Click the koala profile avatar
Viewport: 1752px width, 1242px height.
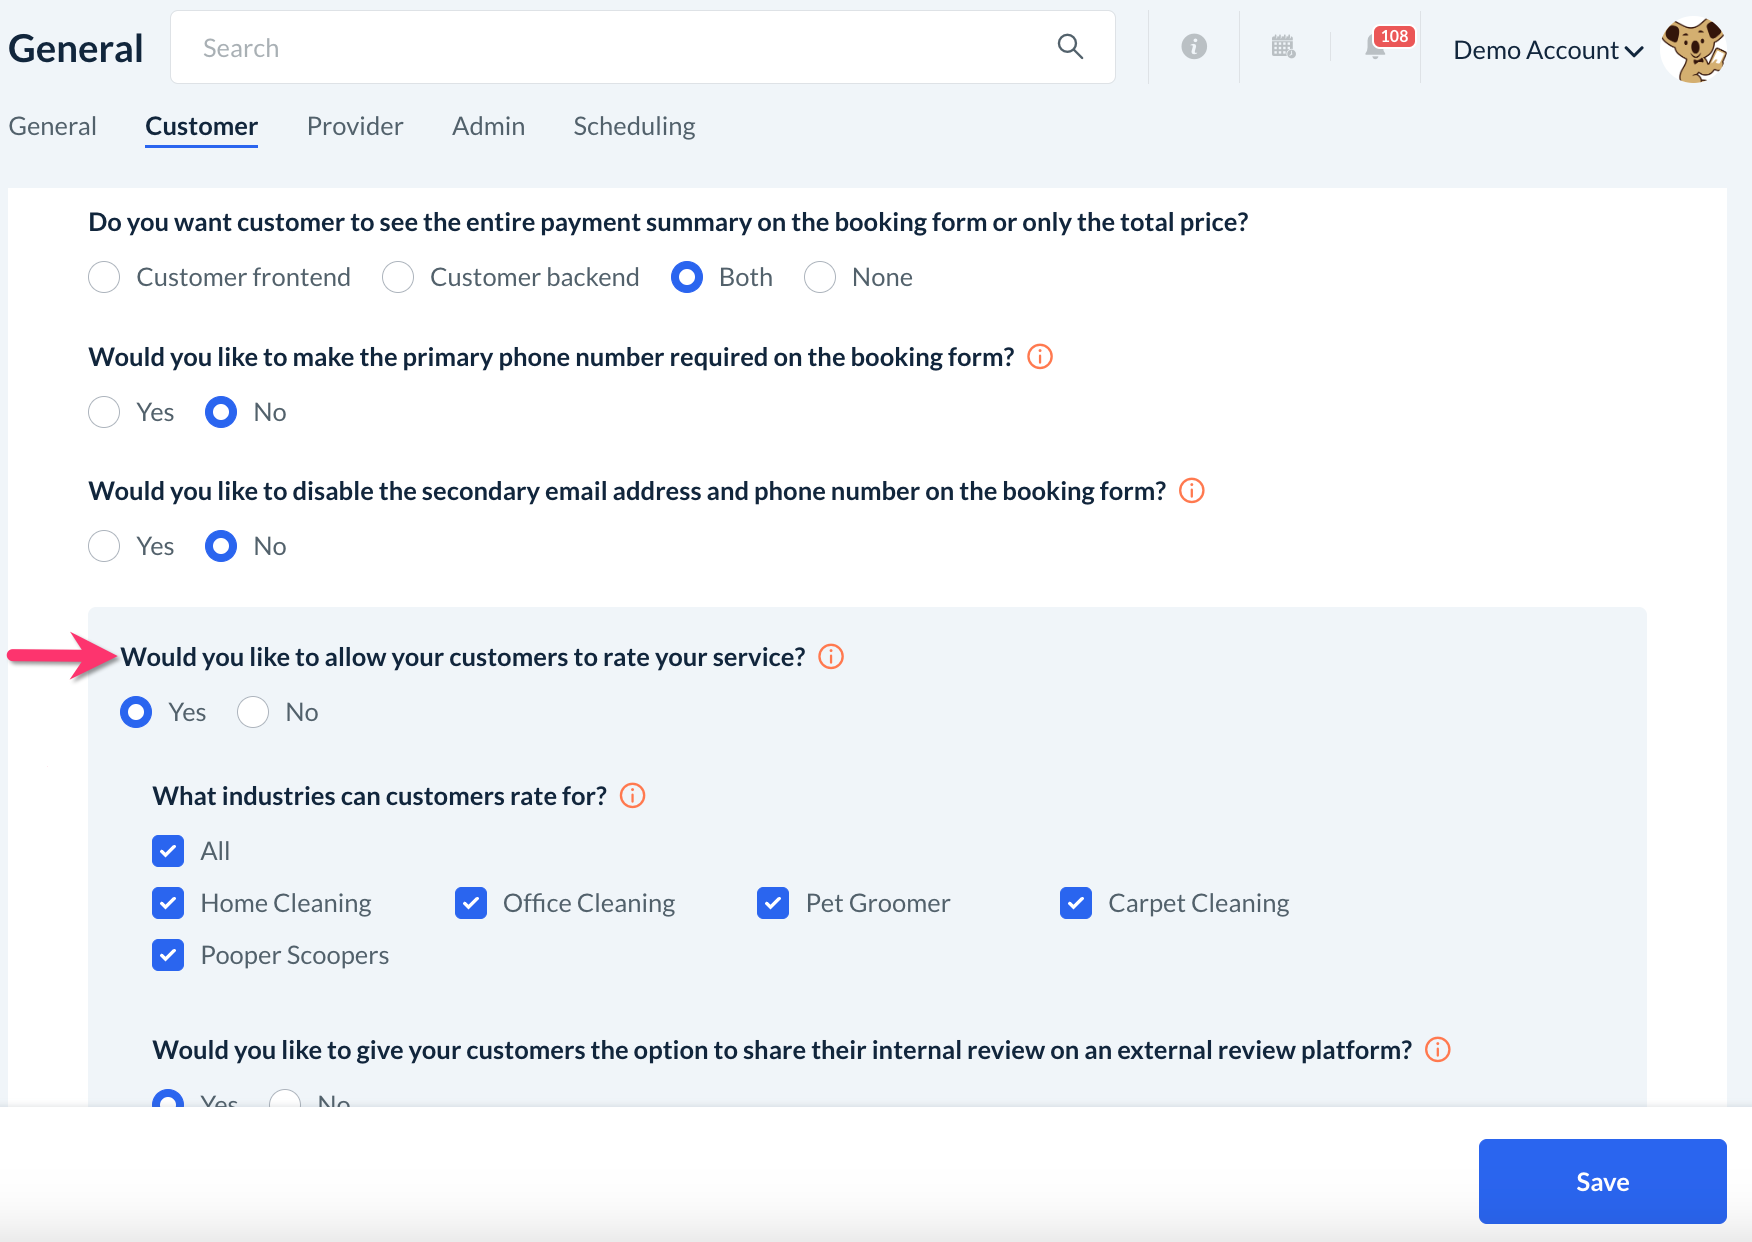pyautogui.click(x=1693, y=50)
